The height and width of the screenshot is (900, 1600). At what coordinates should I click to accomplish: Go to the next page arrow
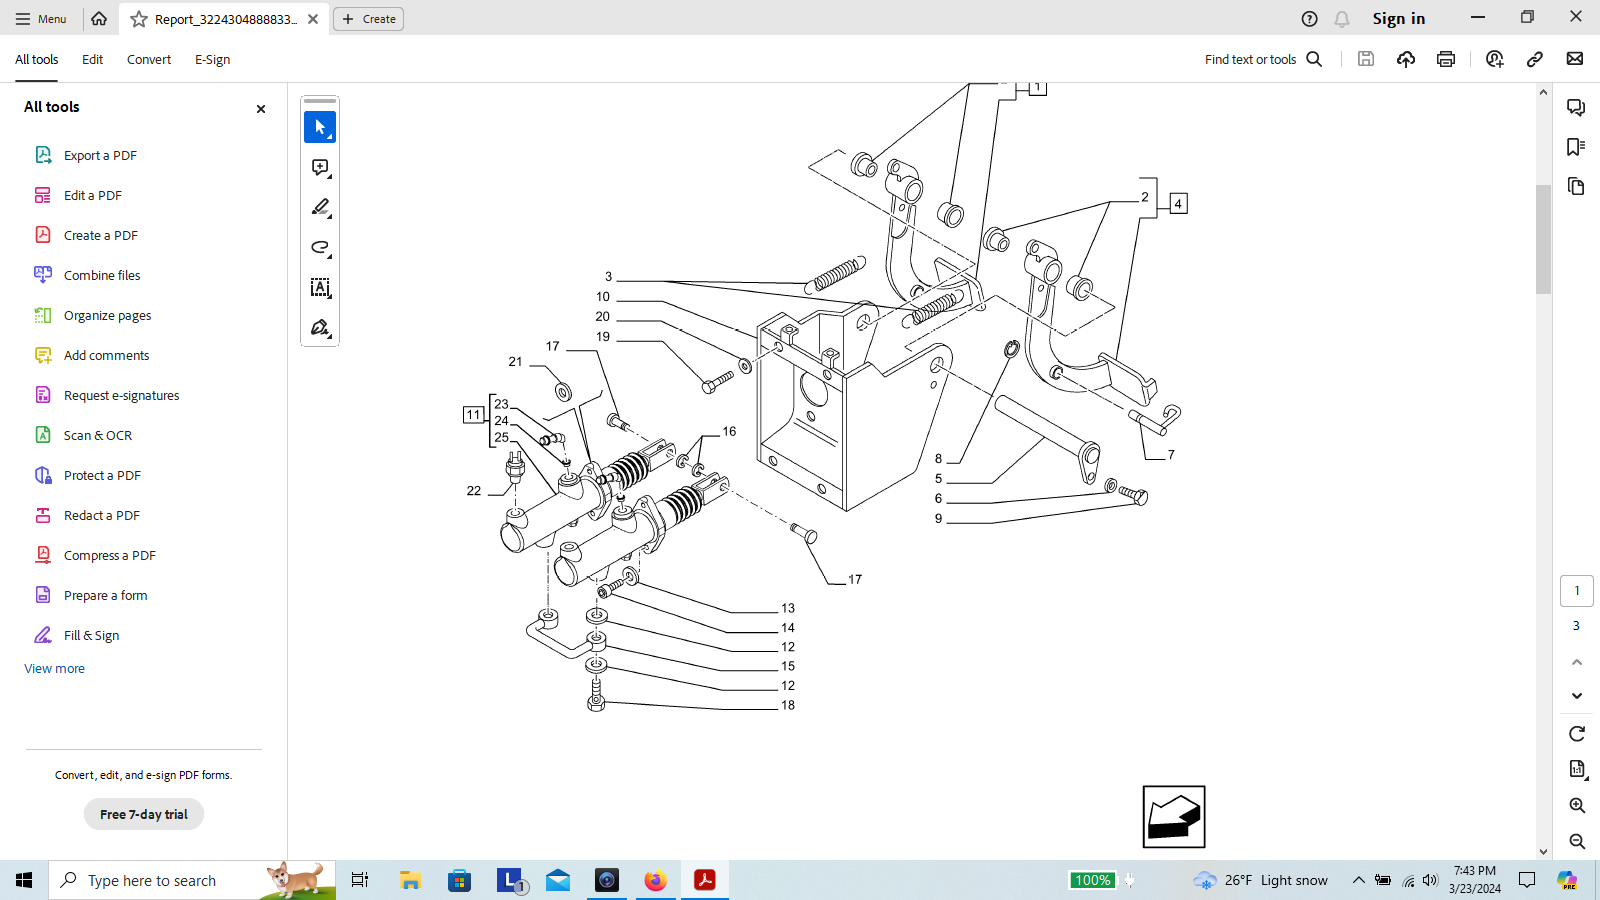[x=1577, y=696]
